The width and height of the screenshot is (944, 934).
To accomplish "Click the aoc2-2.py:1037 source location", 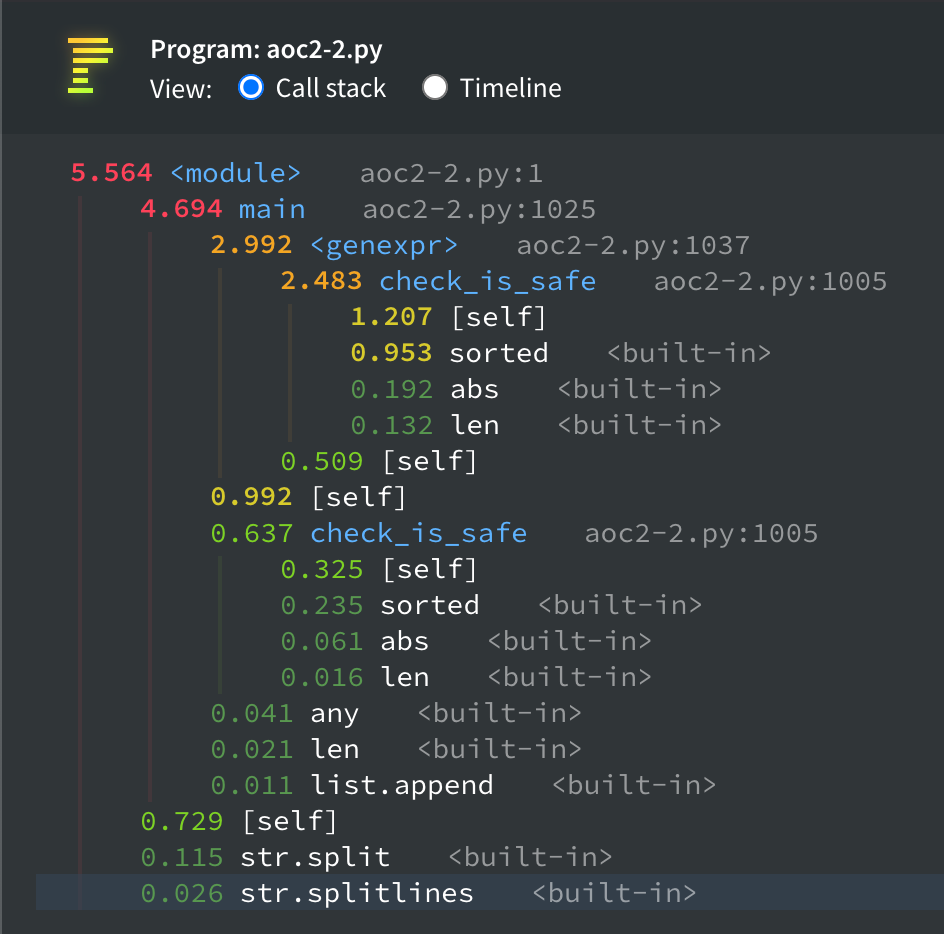I will click(633, 246).
